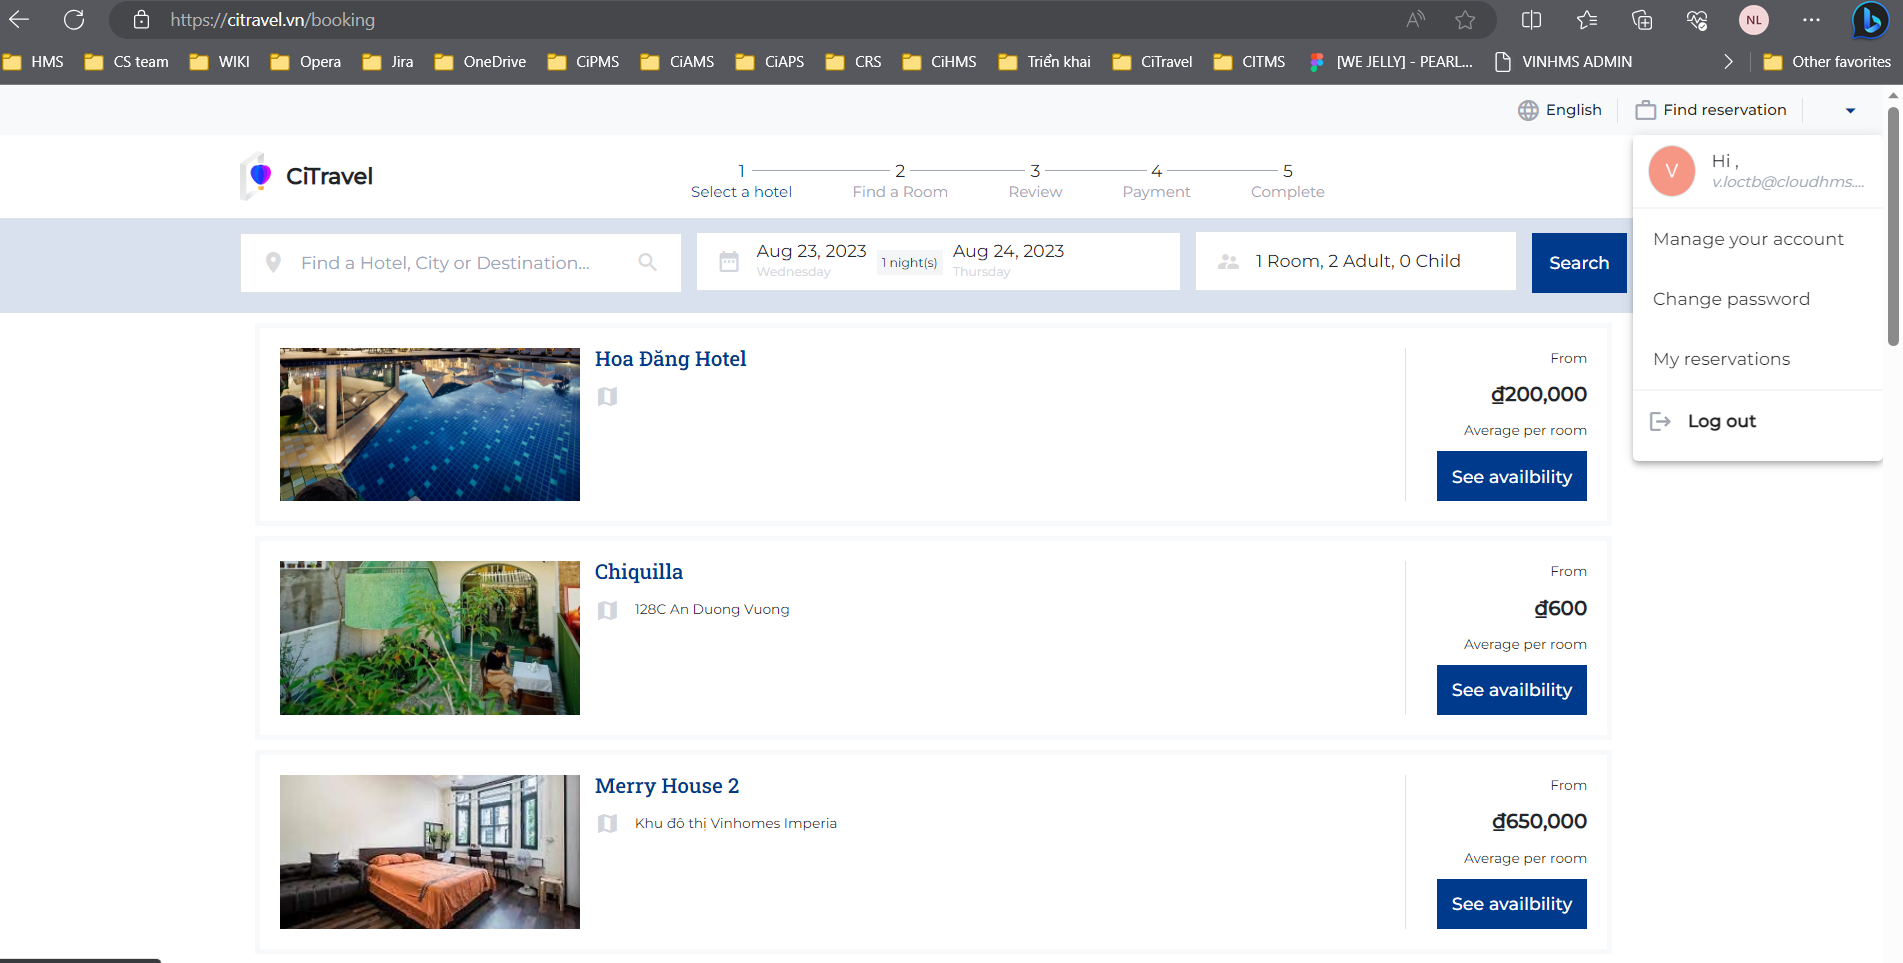Click the map icon under Chiquilla
Screen dimensions: 1903x963
(x=607, y=610)
